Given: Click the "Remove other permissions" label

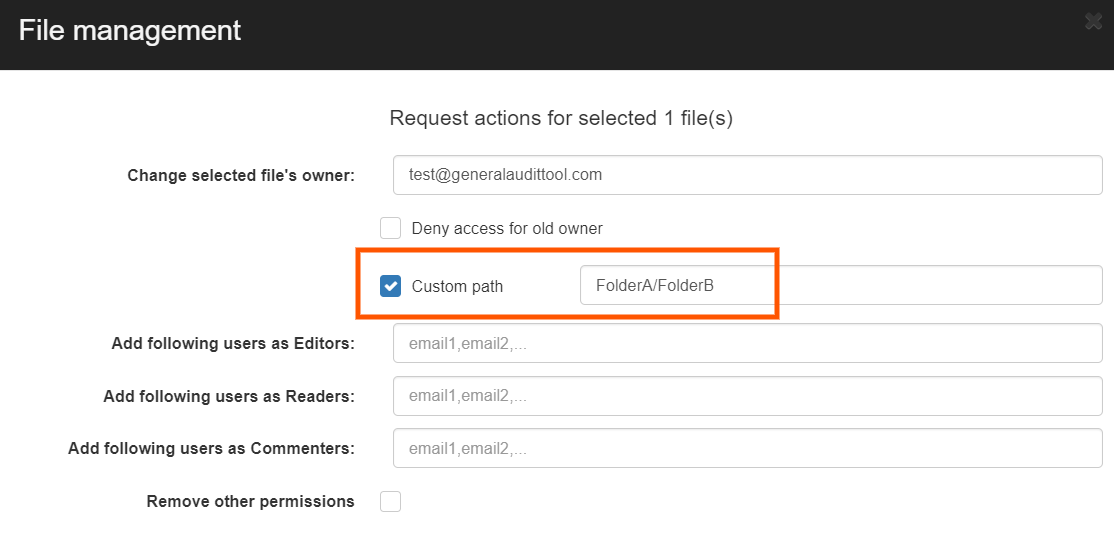Looking at the screenshot, I should [x=250, y=501].
